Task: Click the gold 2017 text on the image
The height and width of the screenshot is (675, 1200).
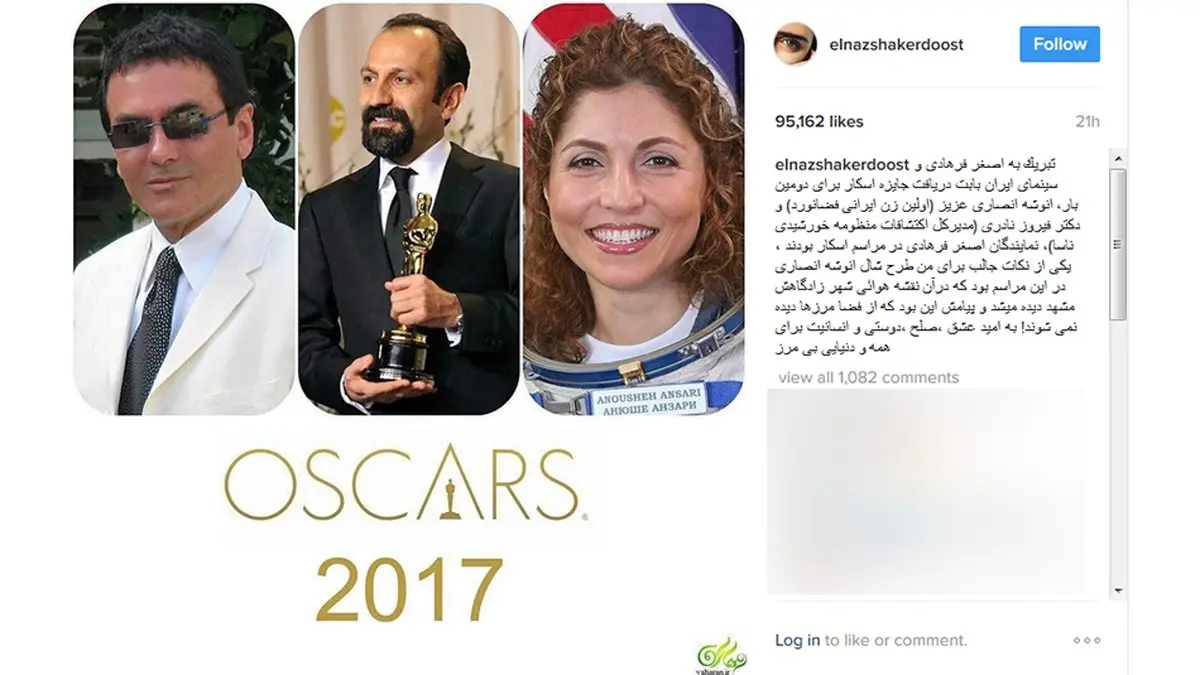Action: coord(410,589)
